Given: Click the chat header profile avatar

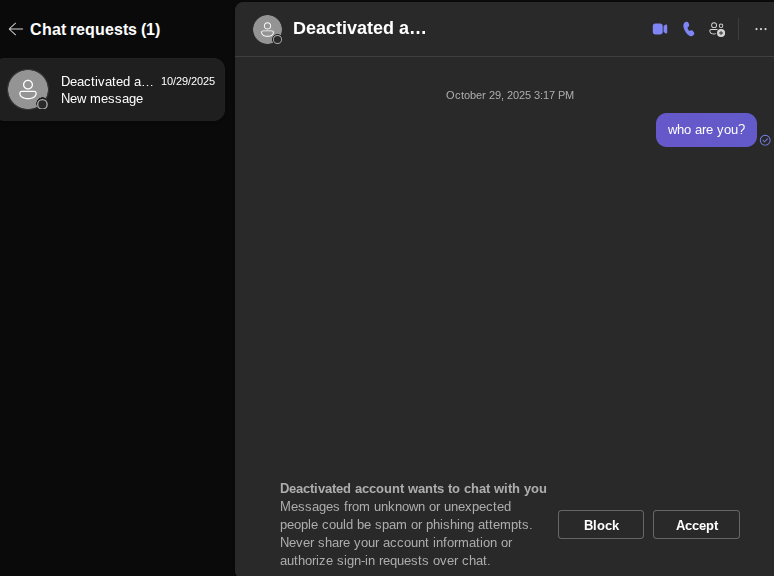Looking at the screenshot, I should [x=268, y=30].
